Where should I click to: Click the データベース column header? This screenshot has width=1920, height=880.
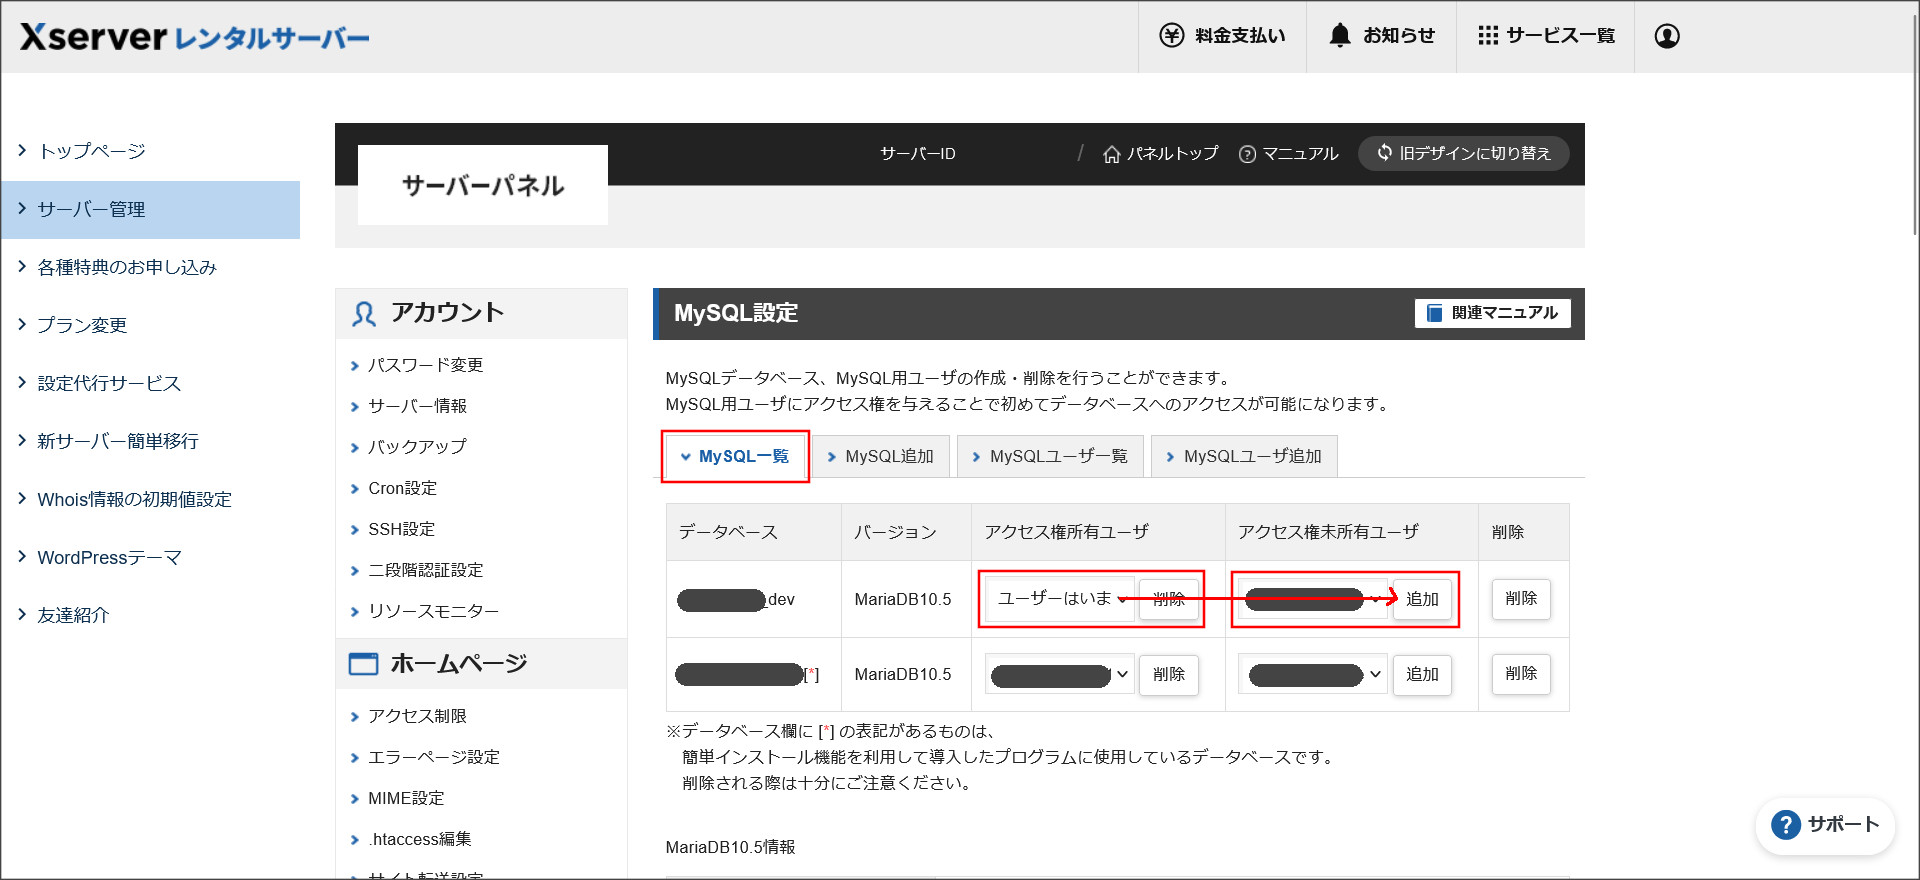click(x=754, y=532)
